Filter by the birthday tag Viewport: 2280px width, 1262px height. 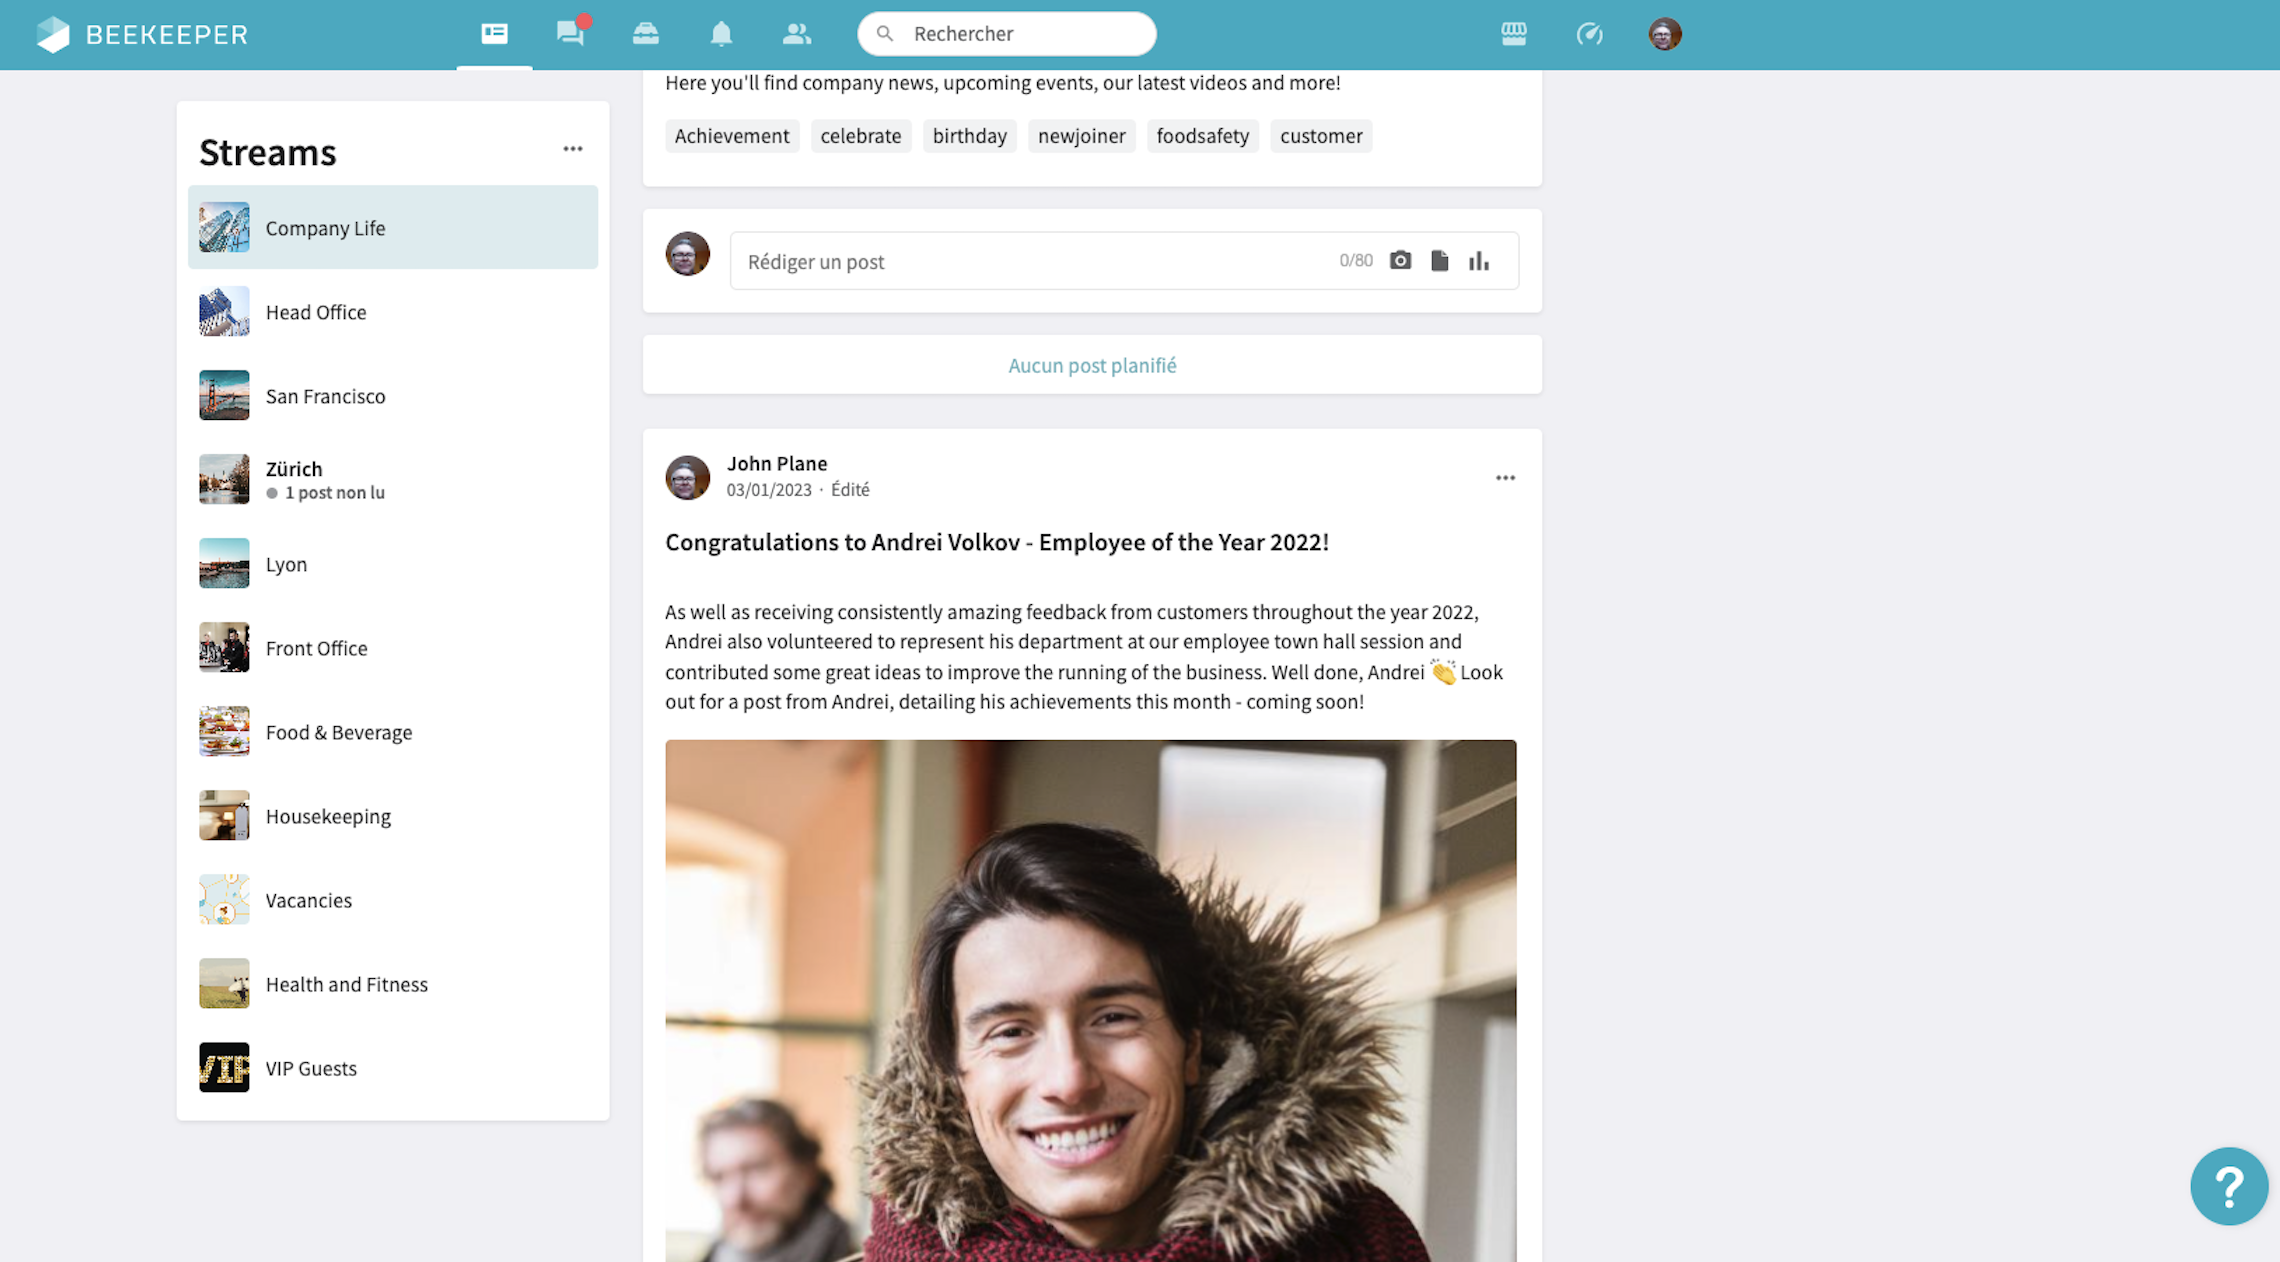click(x=969, y=136)
